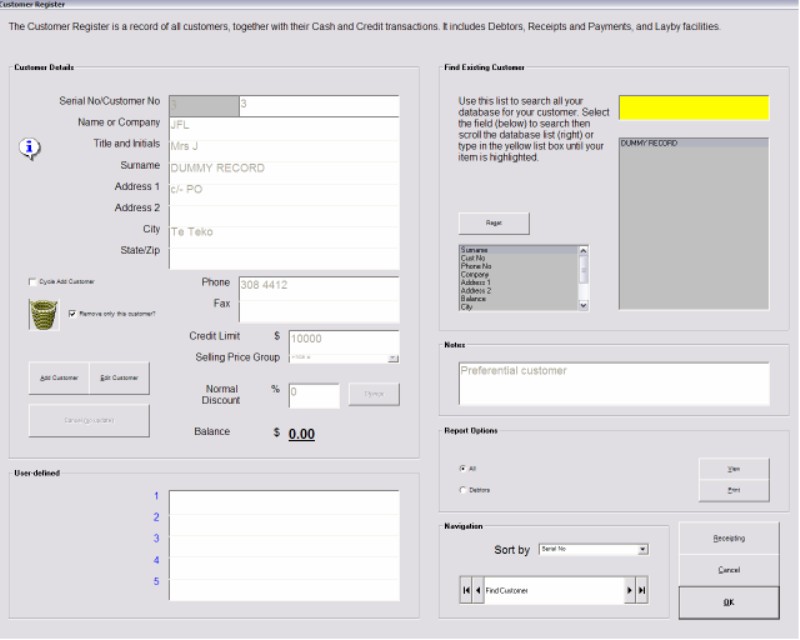This screenshot has height=640, width=800.
Task: Go to the previous customer record
Action: click(477, 591)
